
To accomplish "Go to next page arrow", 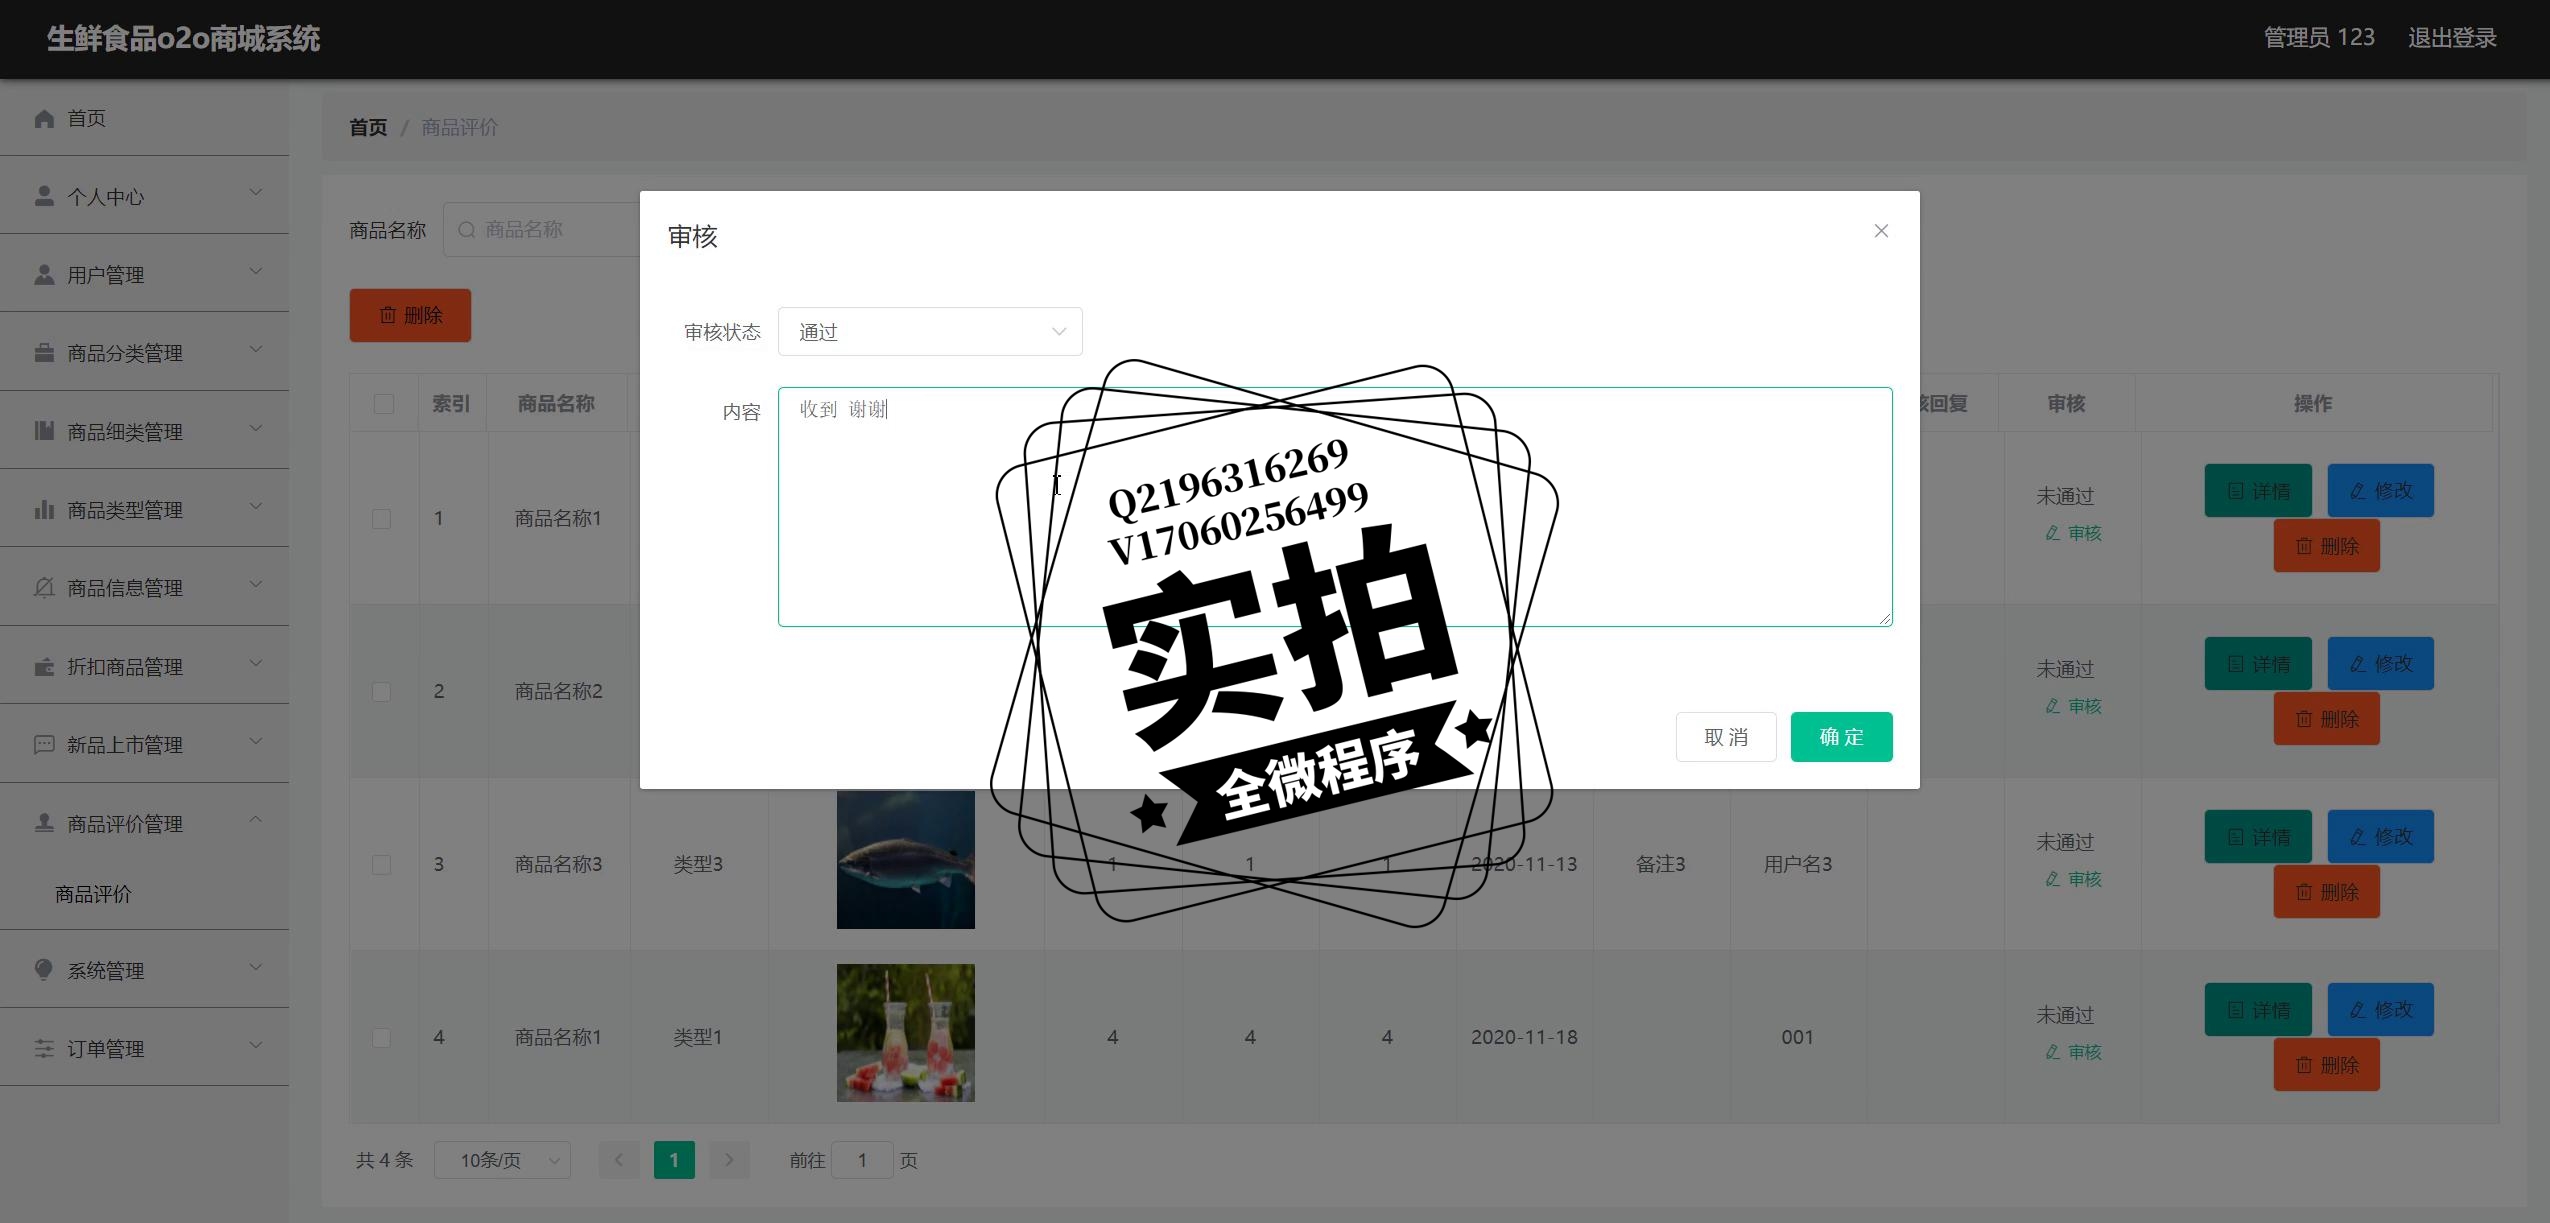I will [729, 1160].
